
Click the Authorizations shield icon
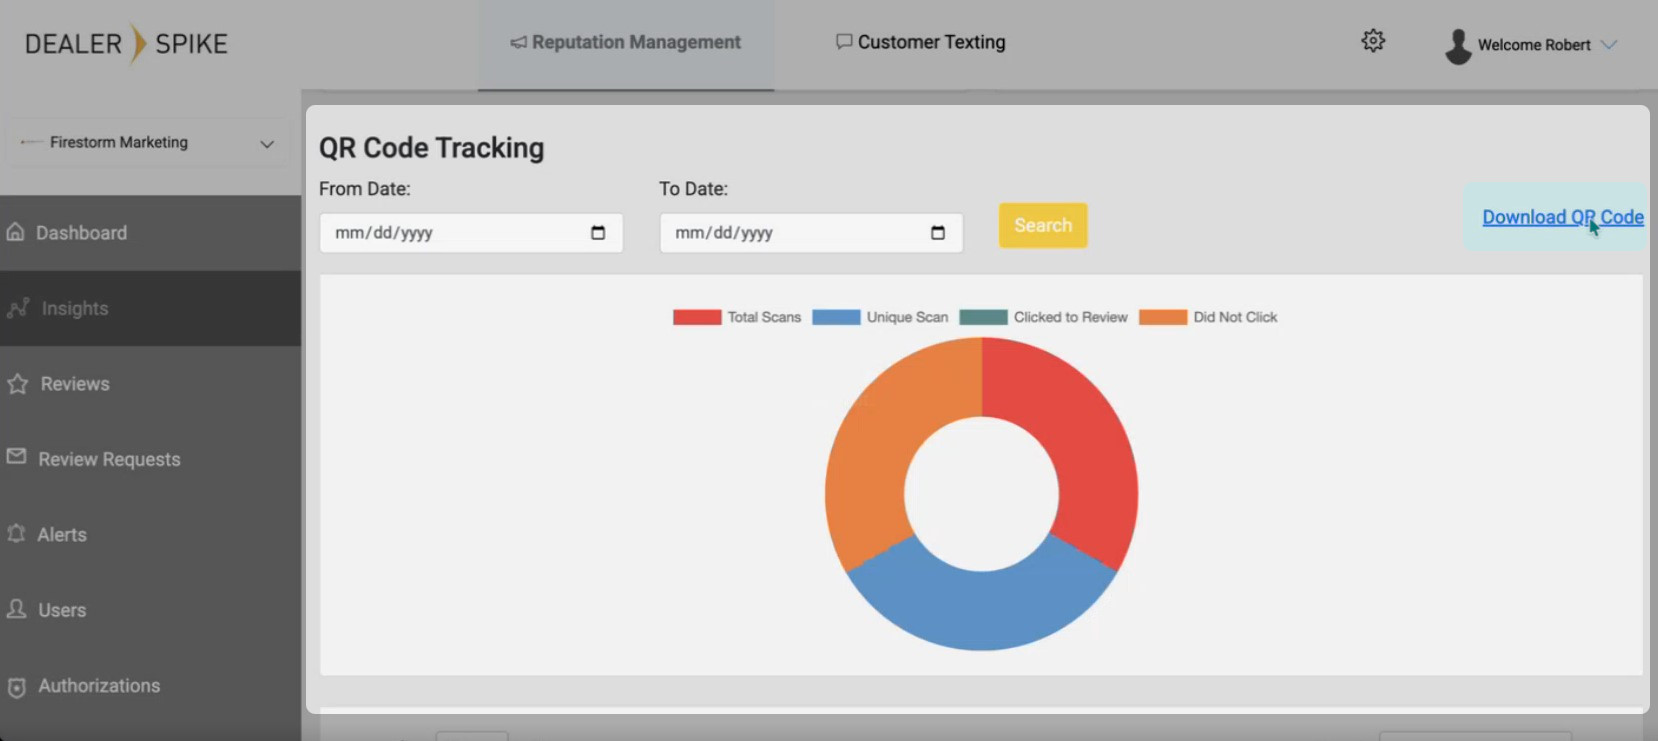point(16,687)
